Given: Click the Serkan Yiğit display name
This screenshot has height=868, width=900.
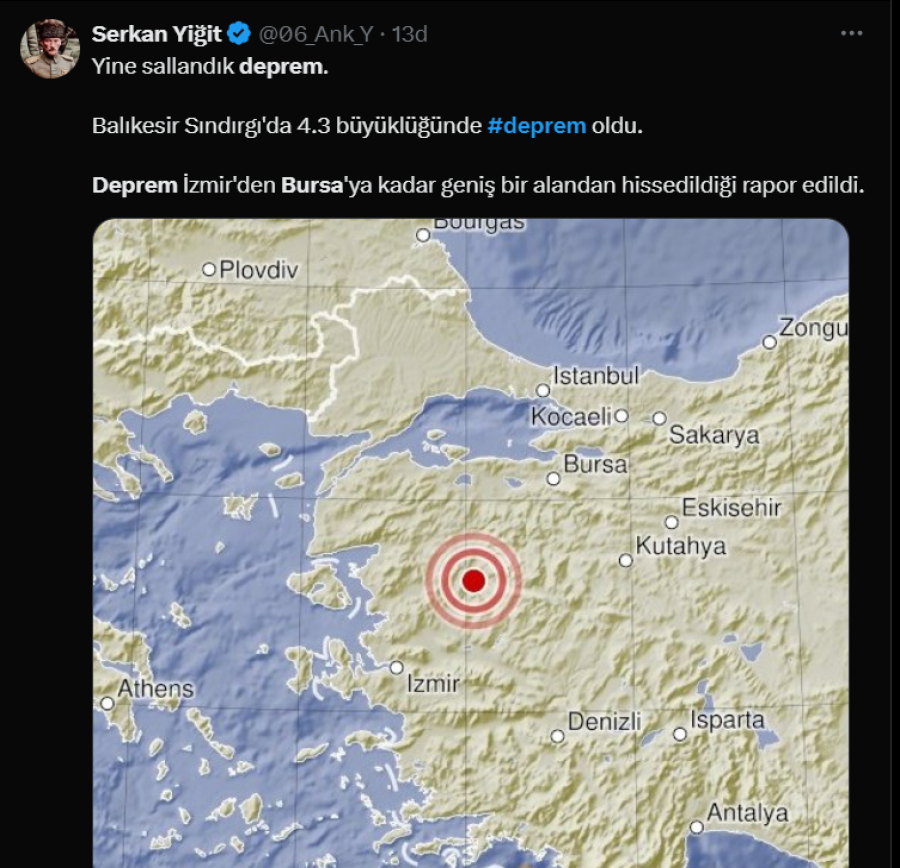Looking at the screenshot, I should 156,34.
